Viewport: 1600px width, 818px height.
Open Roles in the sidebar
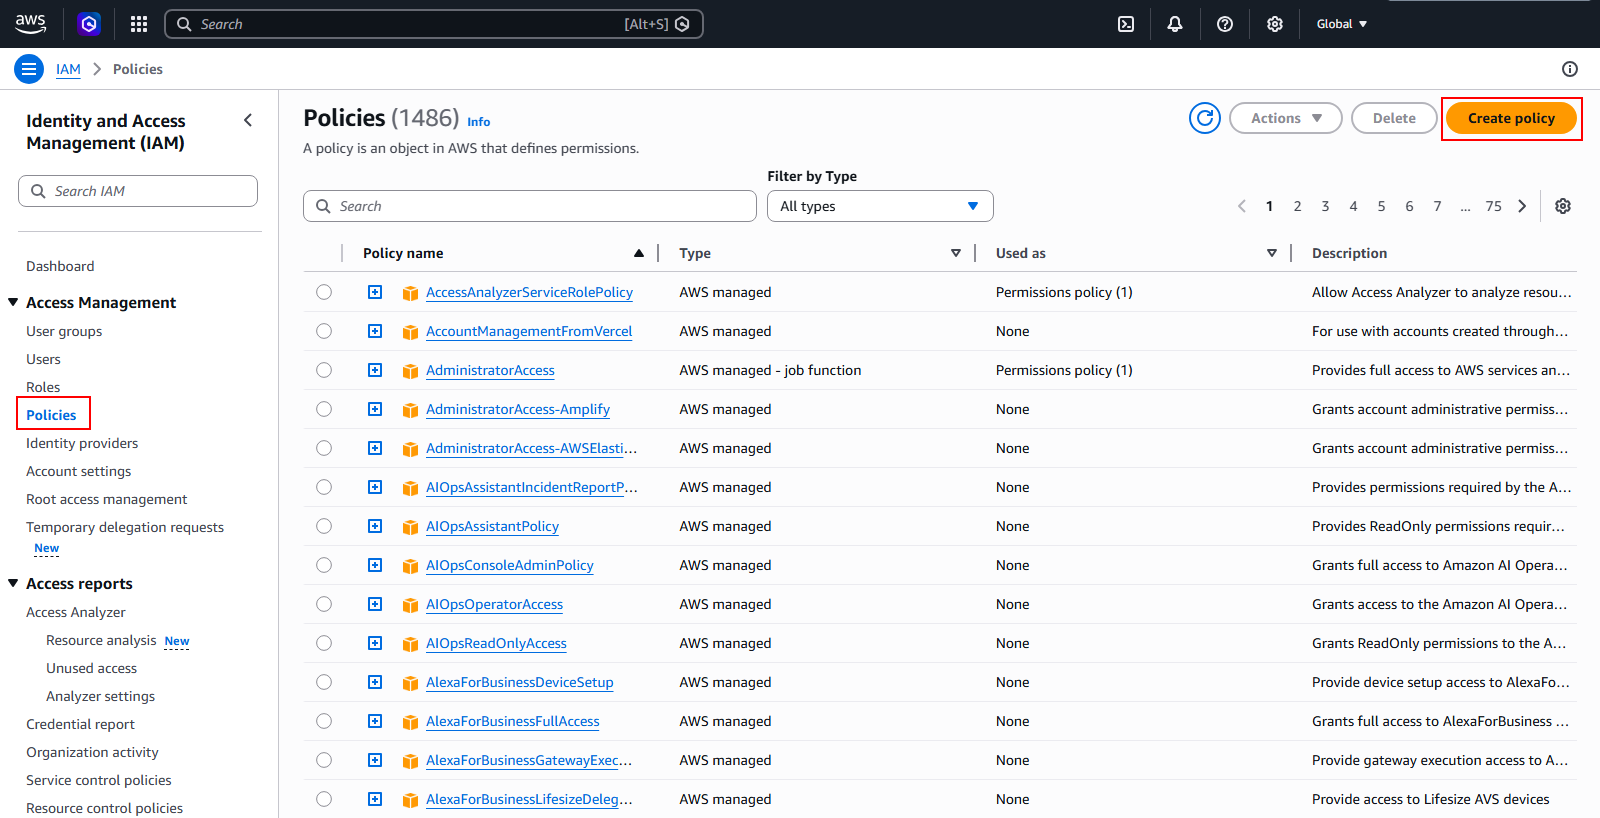click(x=43, y=387)
